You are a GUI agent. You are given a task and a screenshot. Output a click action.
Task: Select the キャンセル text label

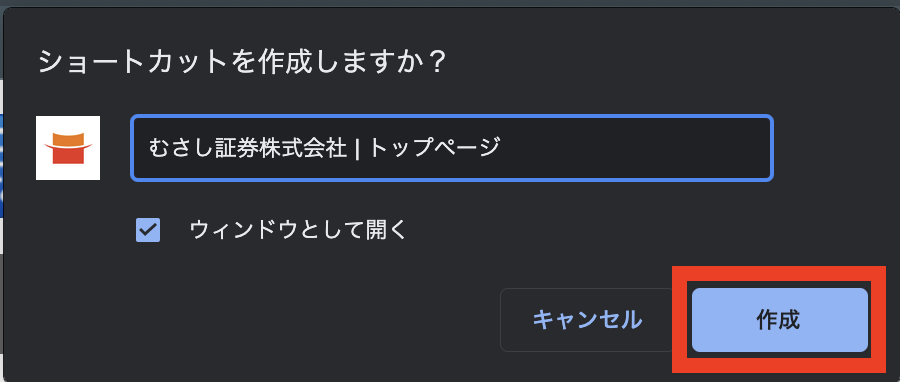click(x=587, y=320)
